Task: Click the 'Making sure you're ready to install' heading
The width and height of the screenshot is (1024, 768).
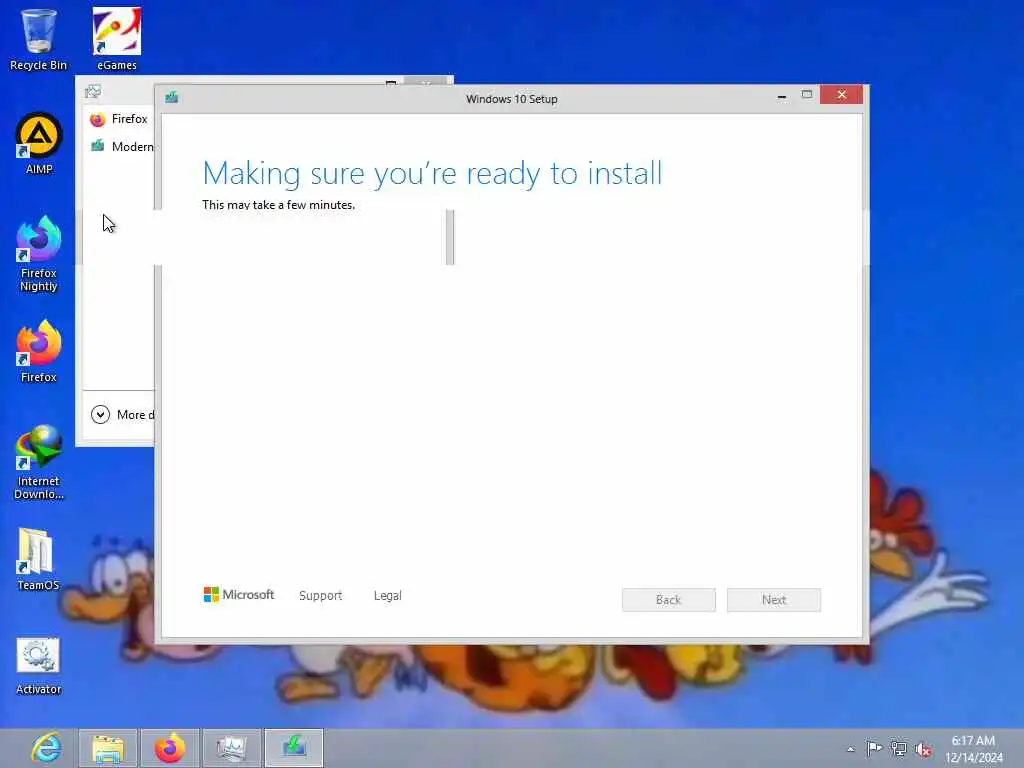Action: click(x=432, y=173)
